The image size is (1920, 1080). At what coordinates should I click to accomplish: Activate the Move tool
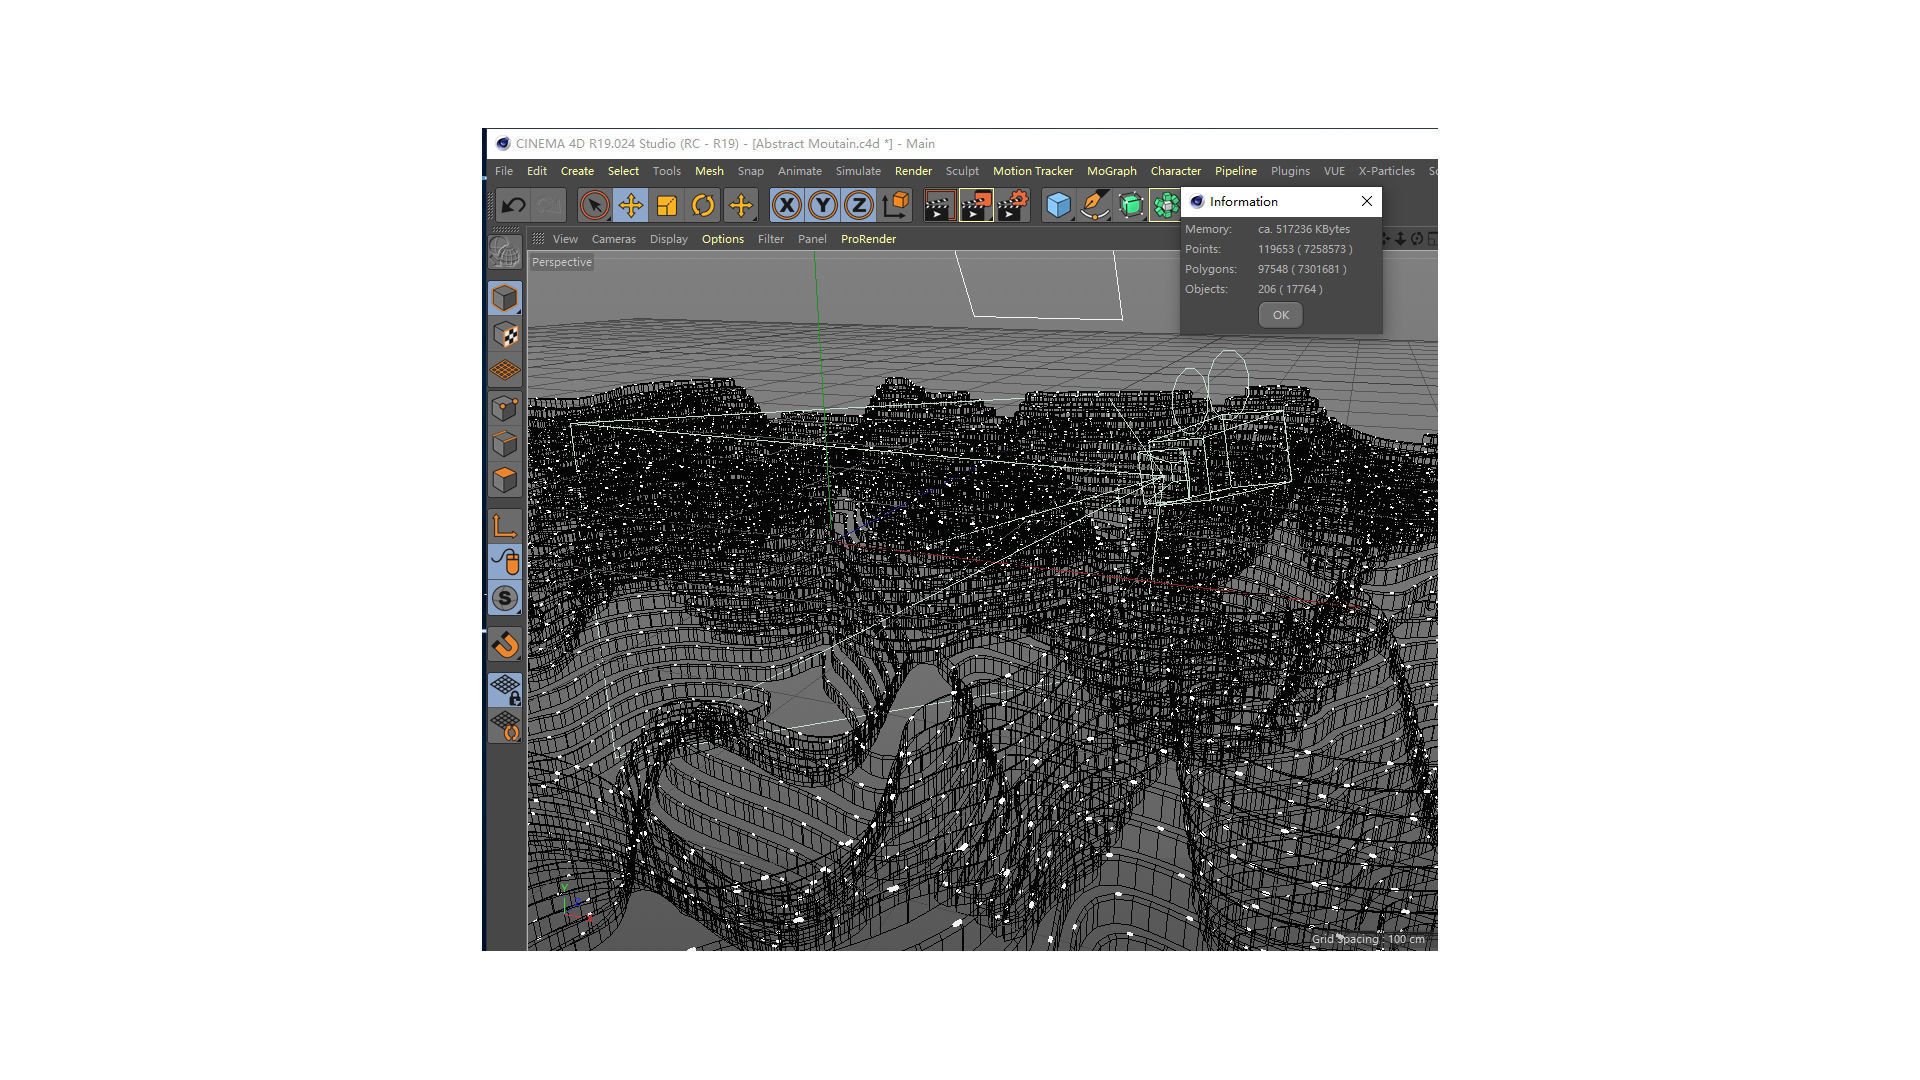[631, 206]
